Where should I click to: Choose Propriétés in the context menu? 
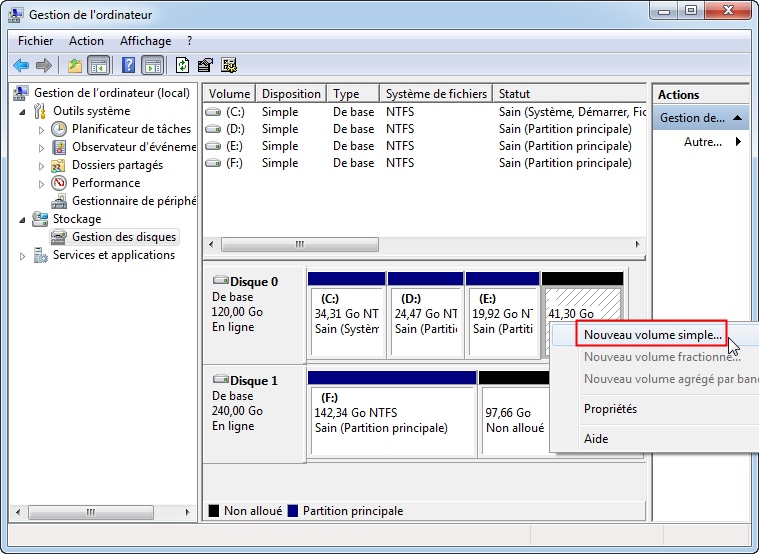pyautogui.click(x=610, y=409)
